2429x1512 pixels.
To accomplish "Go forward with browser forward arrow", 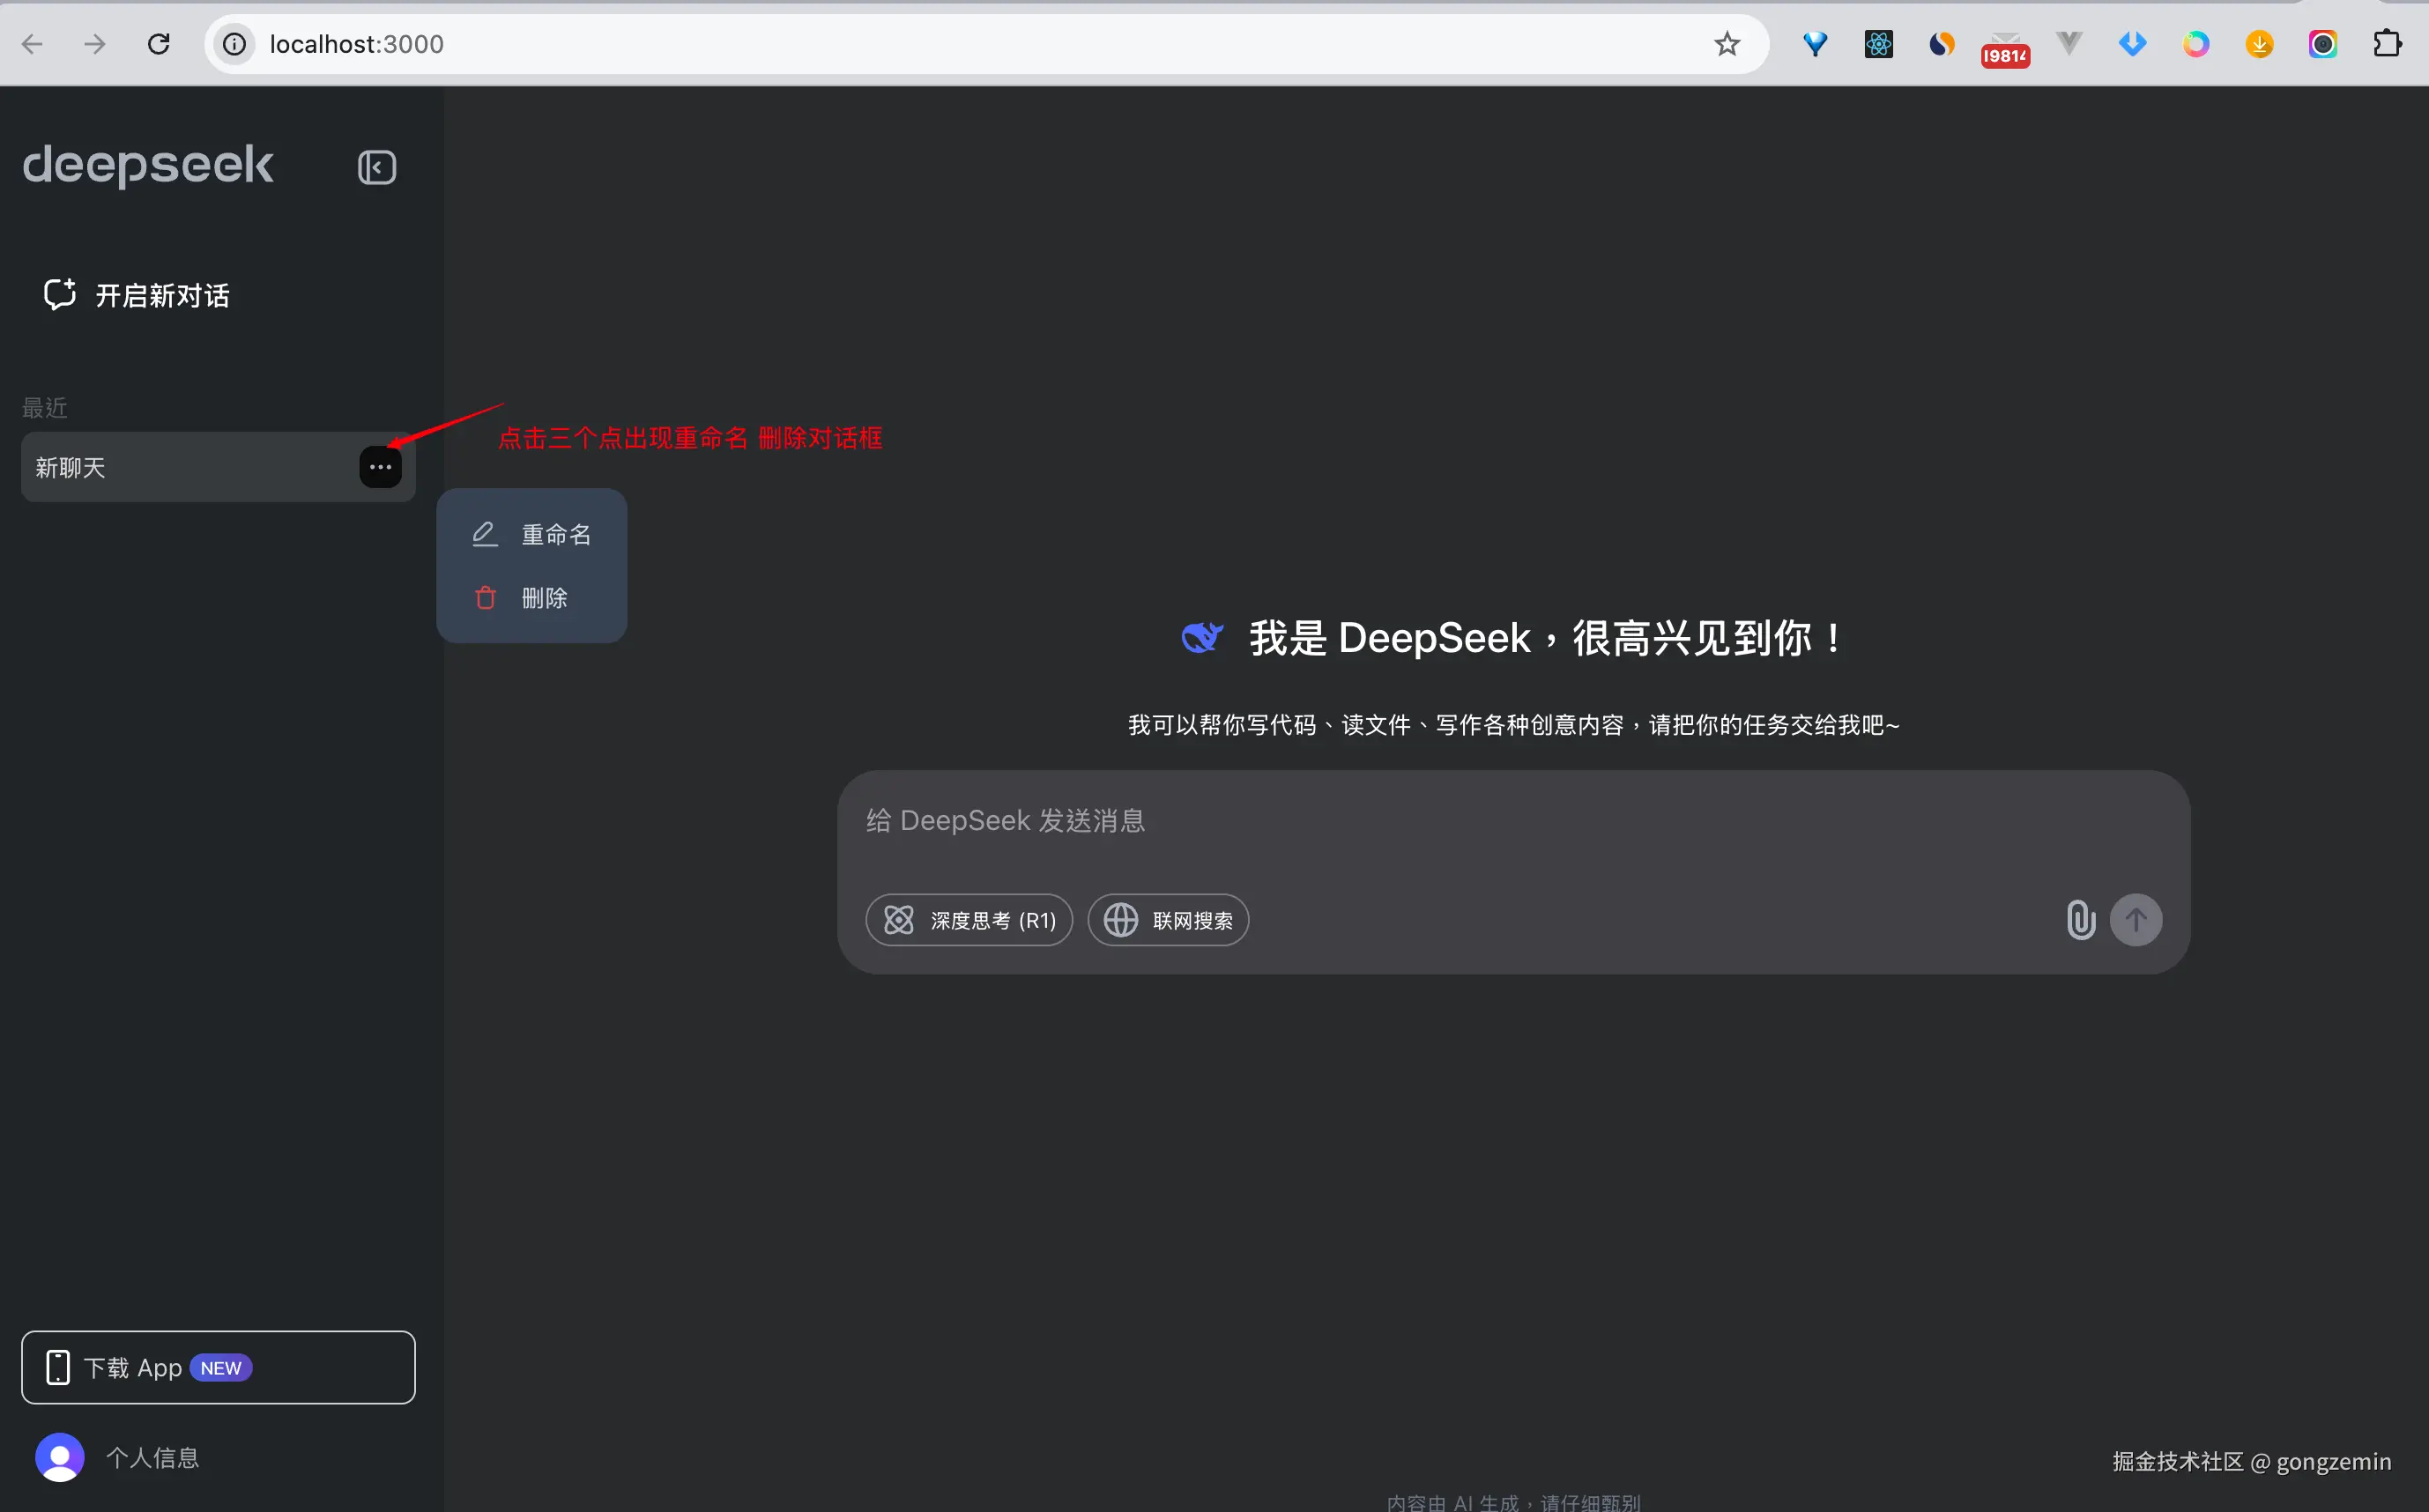I will [95, 44].
